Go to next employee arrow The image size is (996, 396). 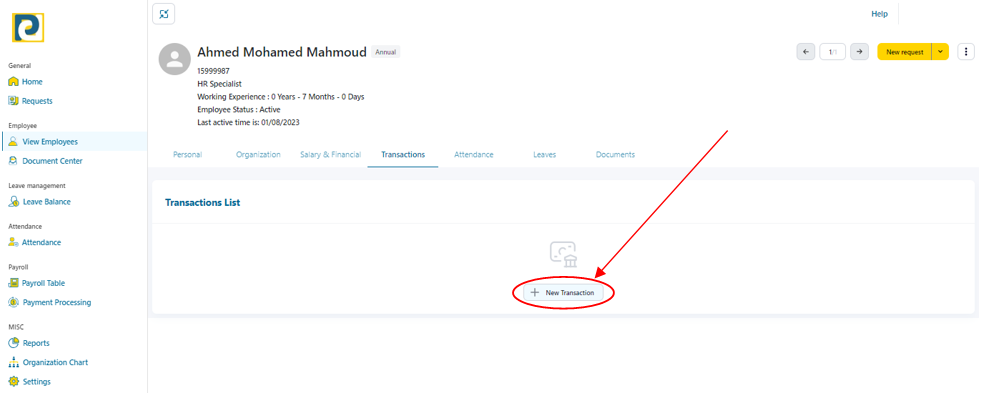[x=859, y=52]
